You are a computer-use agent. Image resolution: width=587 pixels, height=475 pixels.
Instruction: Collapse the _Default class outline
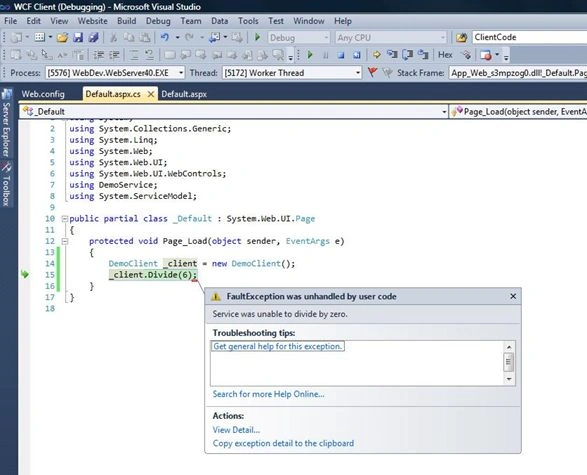(65, 218)
